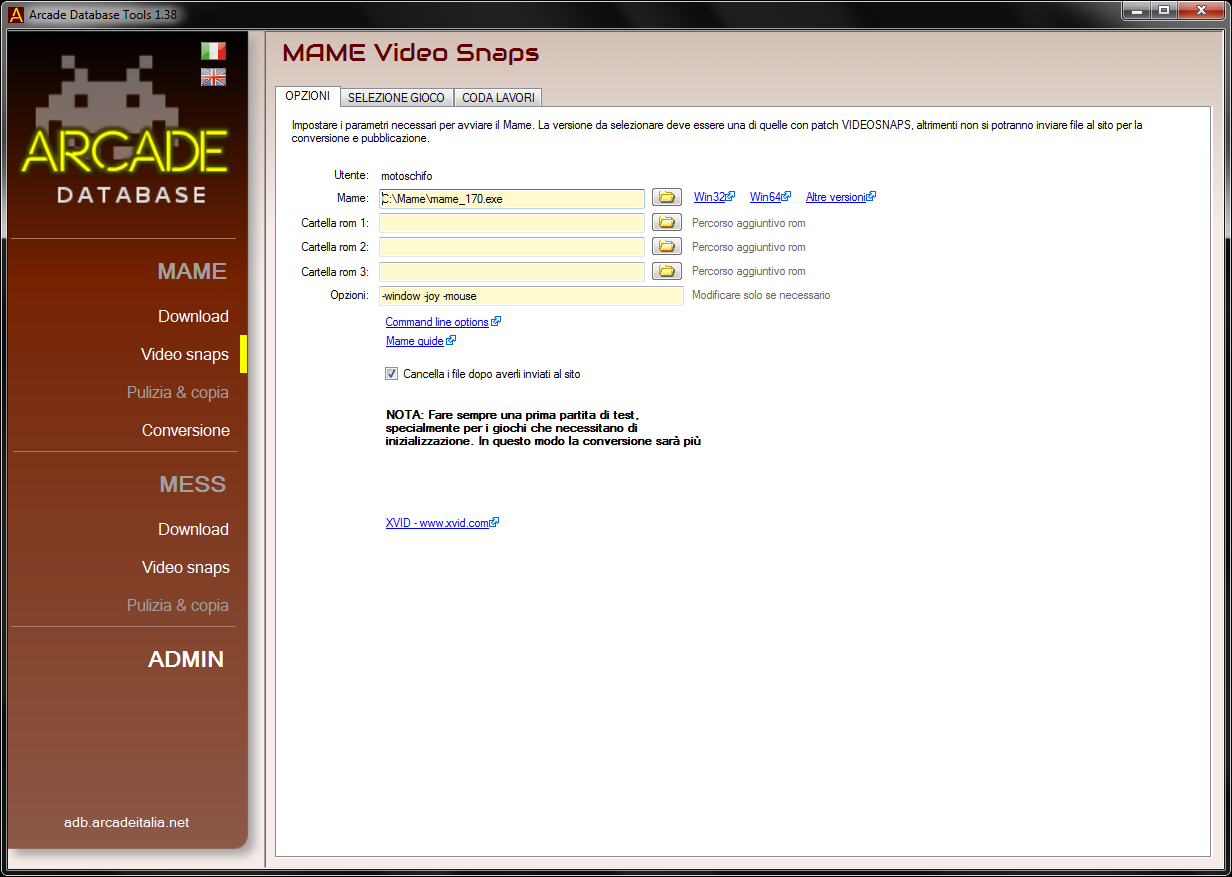Browse folder for Cartella rom 1
1232x877 pixels.
coord(667,222)
